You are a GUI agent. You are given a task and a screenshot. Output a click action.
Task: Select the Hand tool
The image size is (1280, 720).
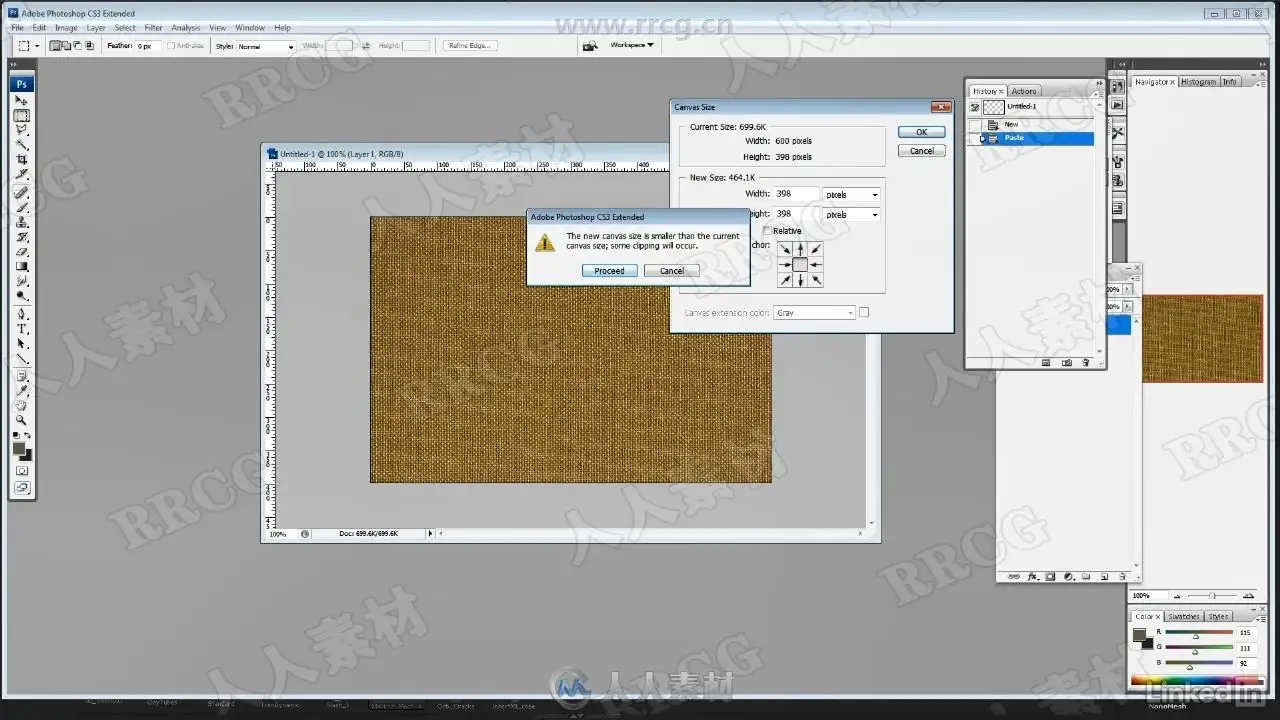[22, 406]
